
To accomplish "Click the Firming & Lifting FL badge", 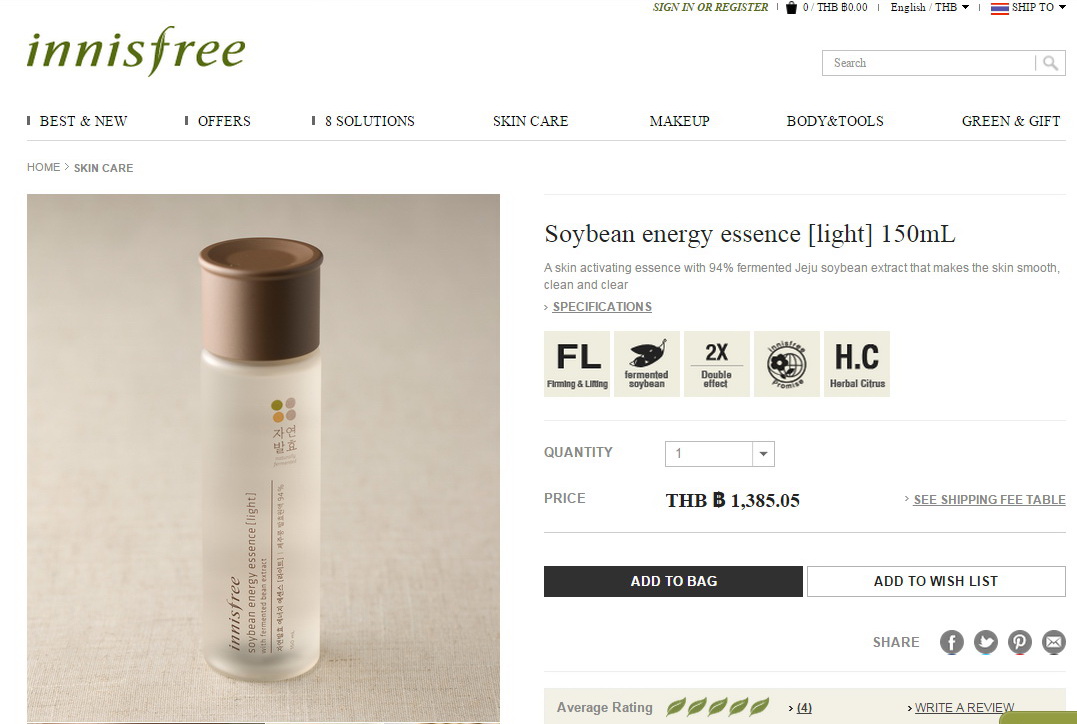I will coord(577,364).
